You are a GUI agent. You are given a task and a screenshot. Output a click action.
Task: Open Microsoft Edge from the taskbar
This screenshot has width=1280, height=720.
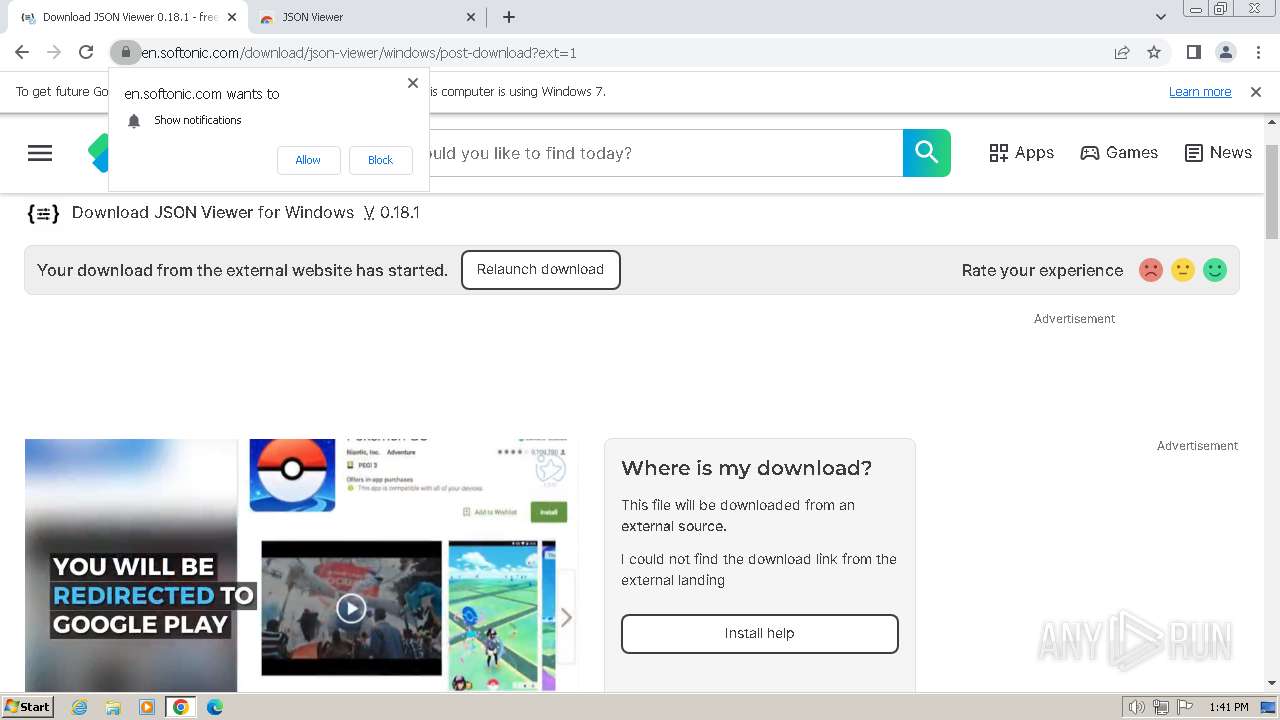tap(215, 707)
